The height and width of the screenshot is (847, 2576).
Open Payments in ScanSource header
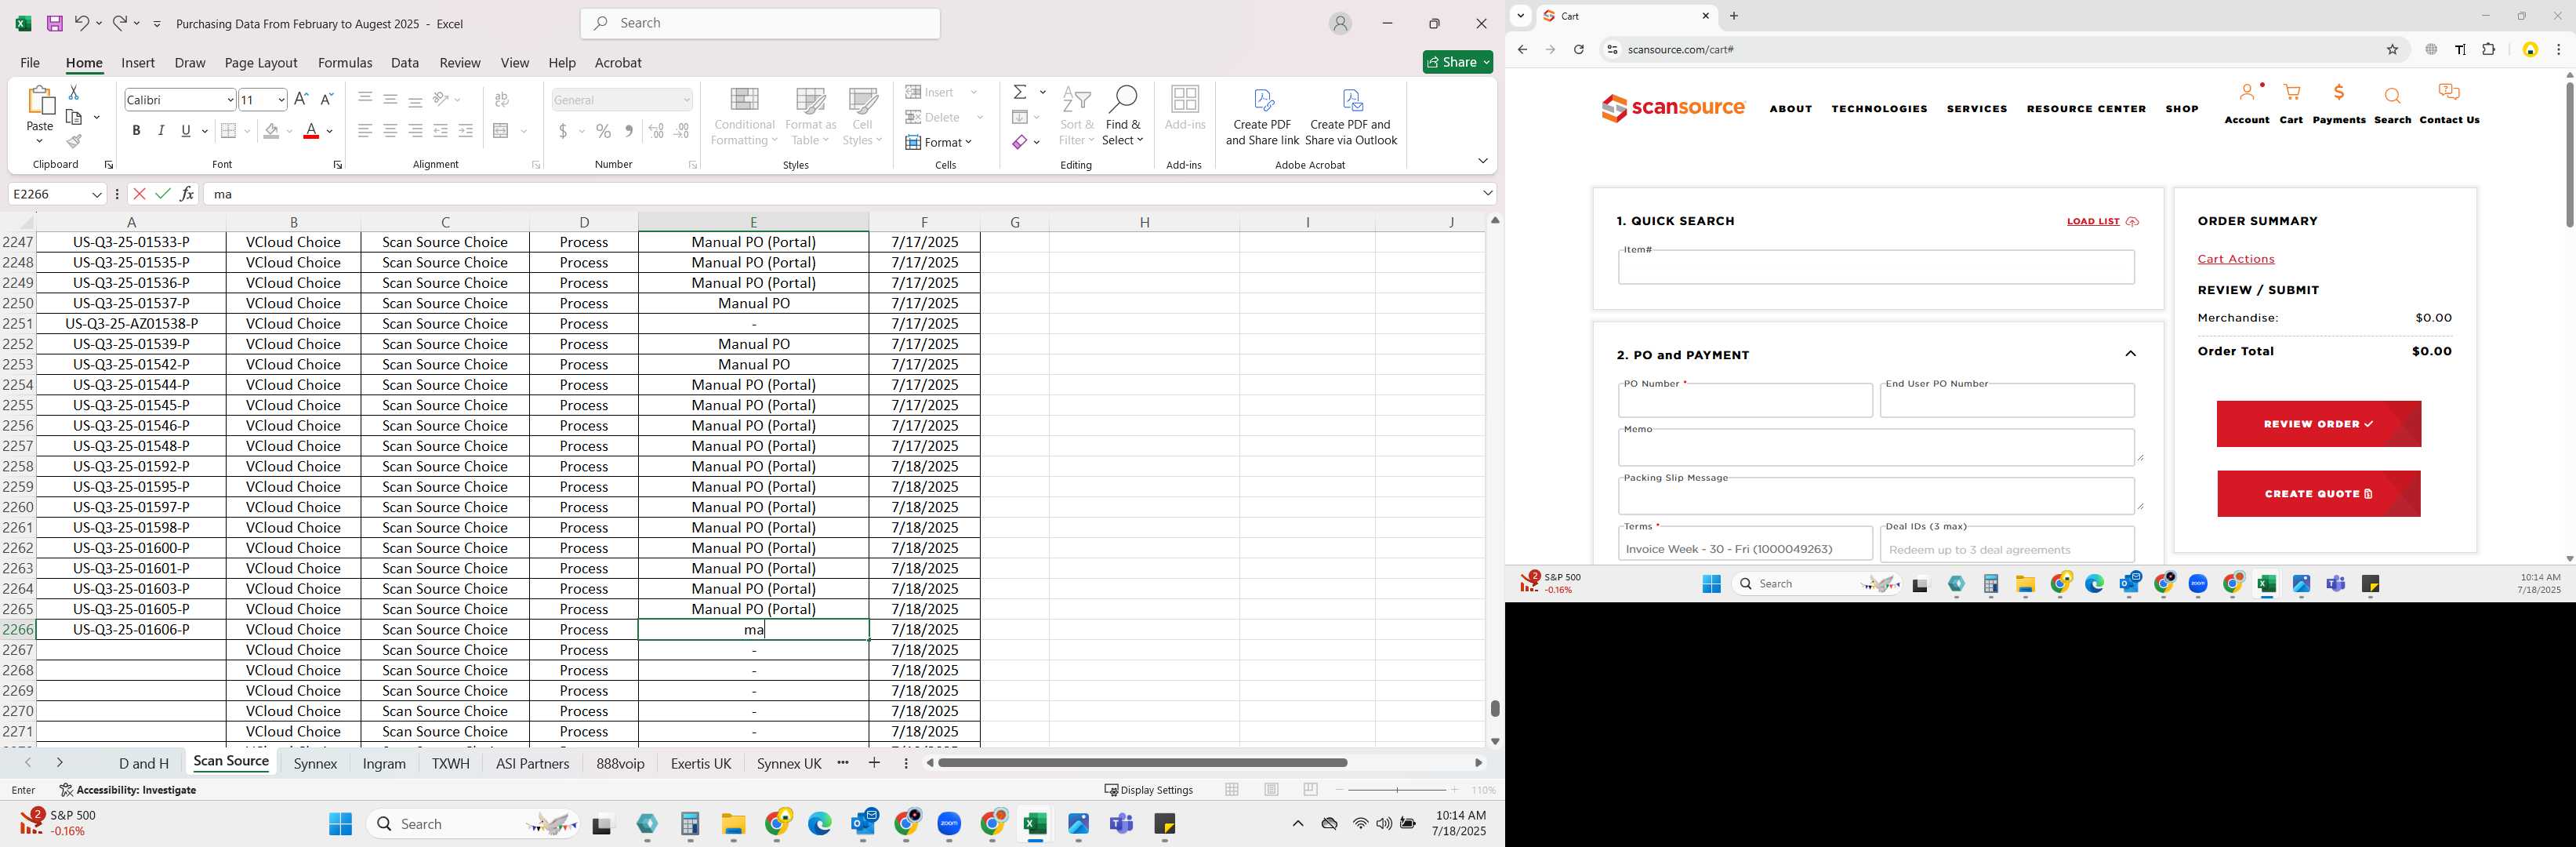tap(2339, 104)
